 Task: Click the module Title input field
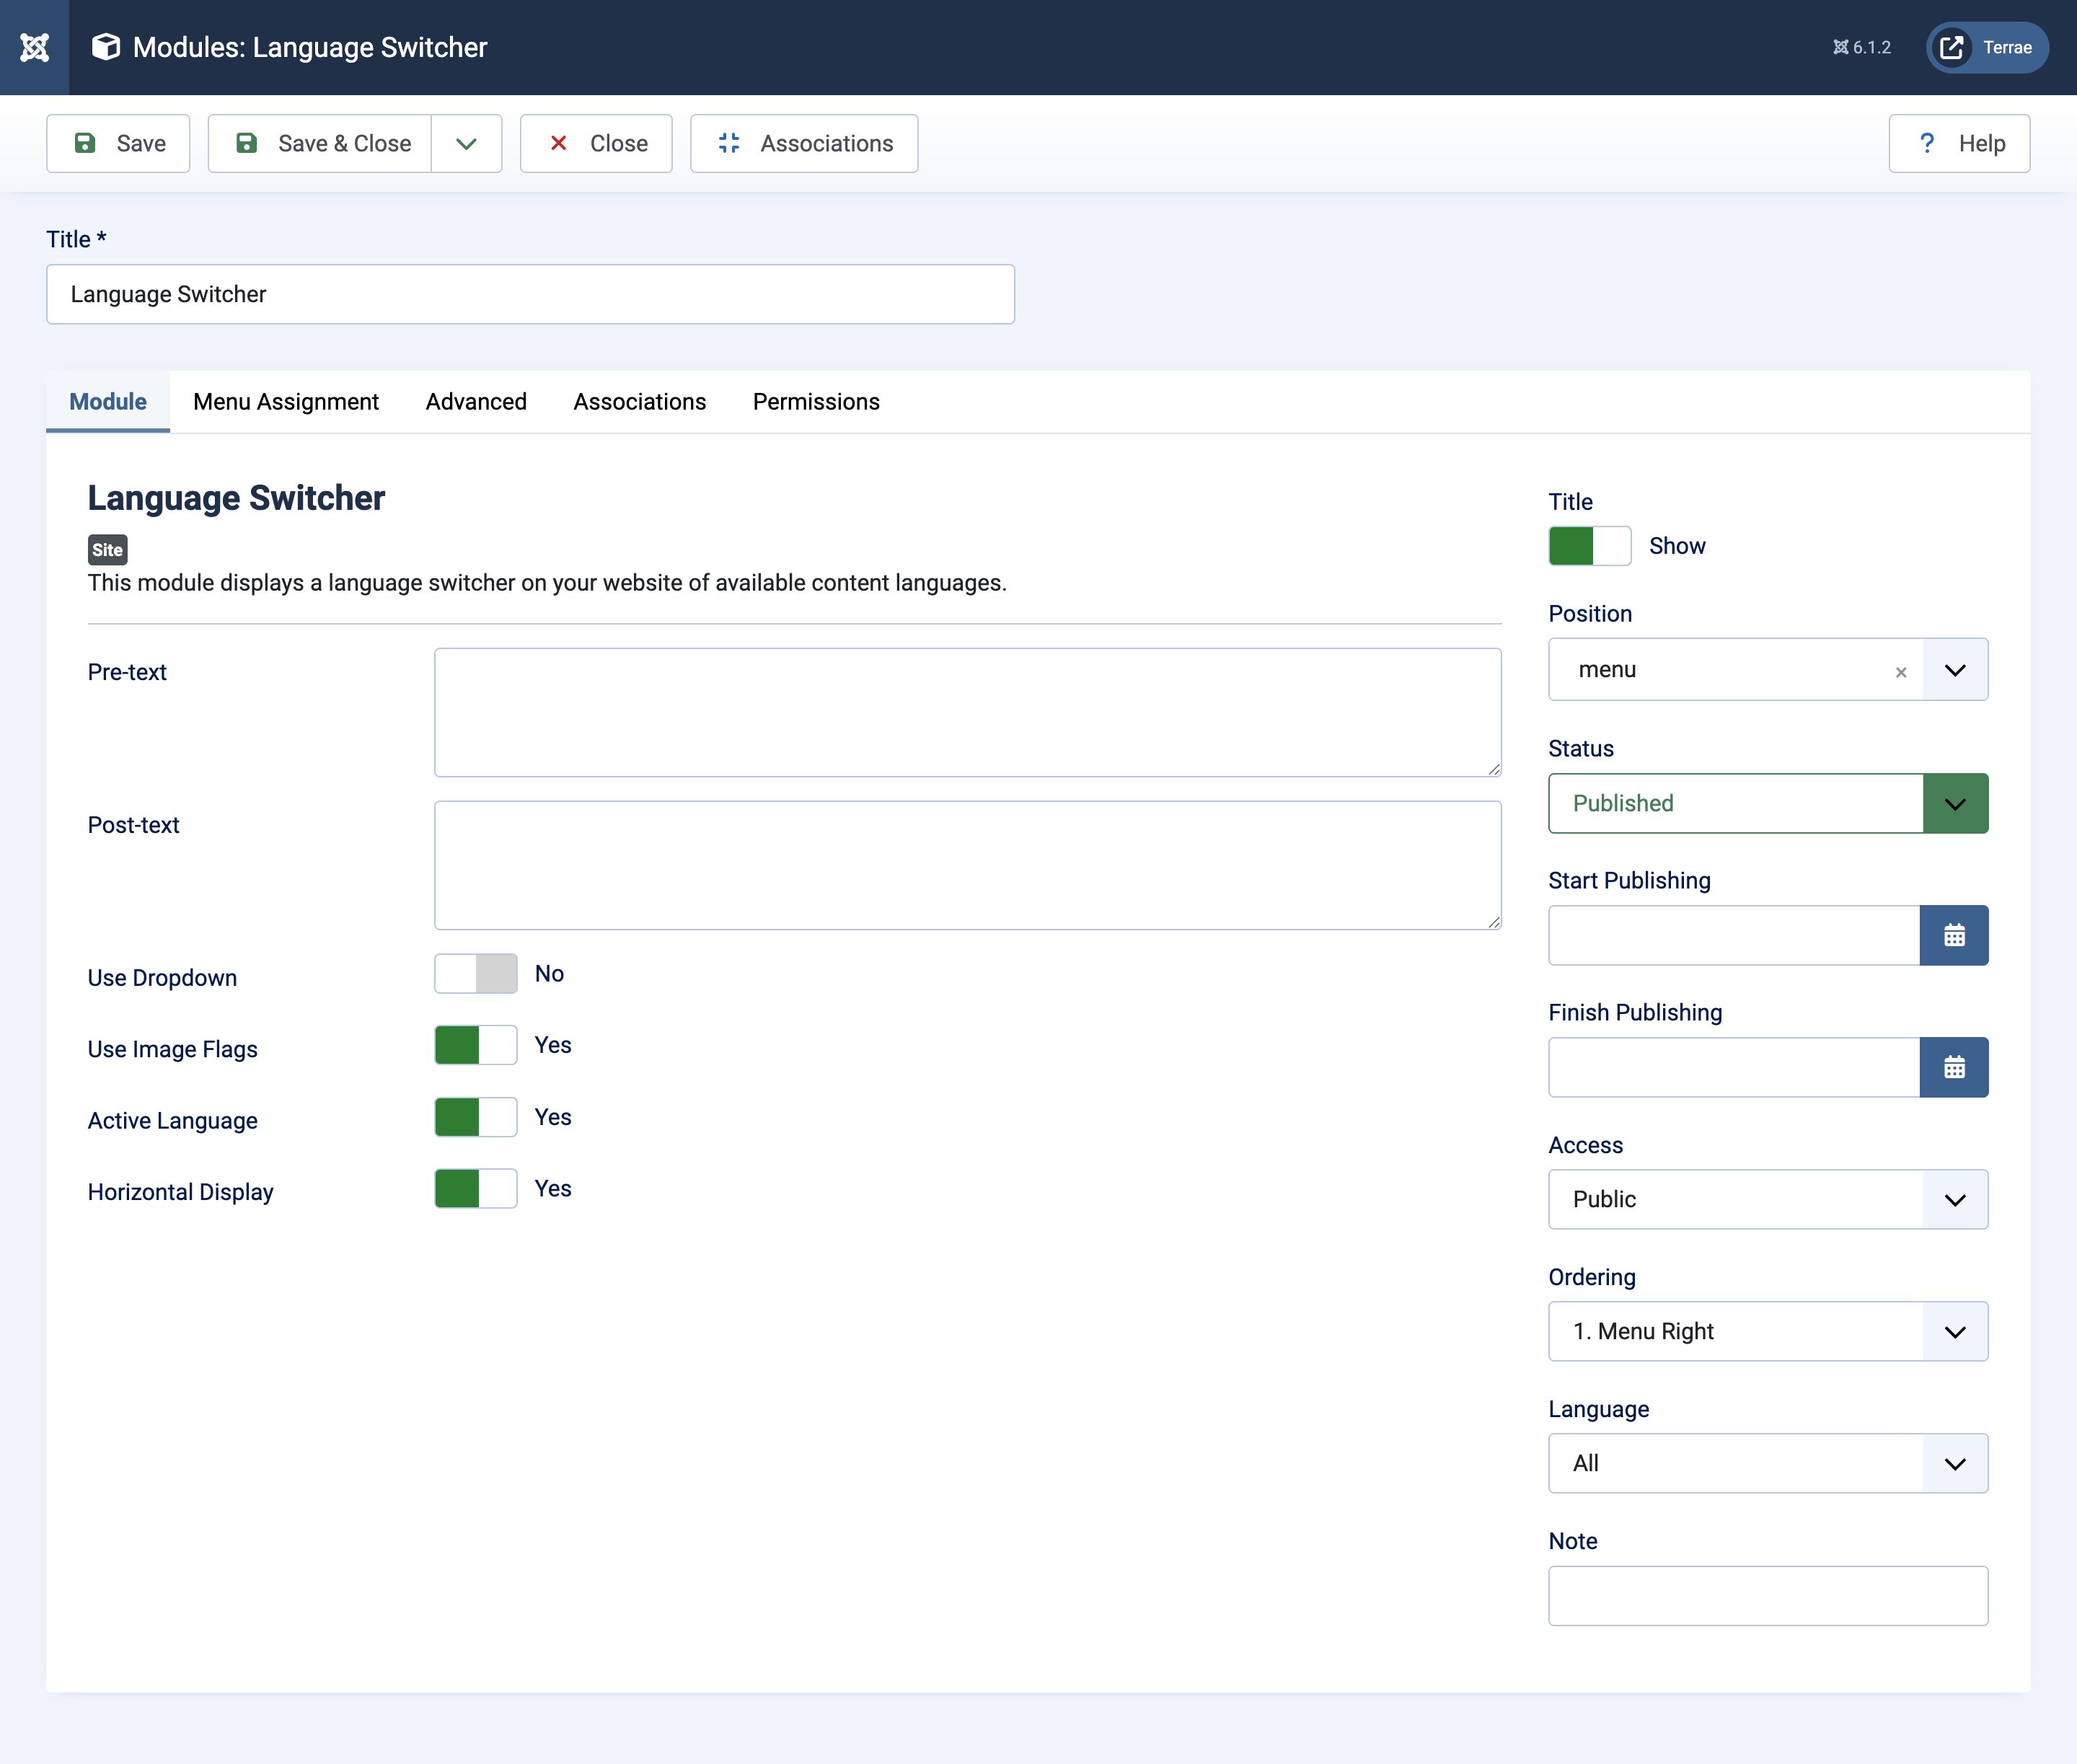tap(530, 294)
